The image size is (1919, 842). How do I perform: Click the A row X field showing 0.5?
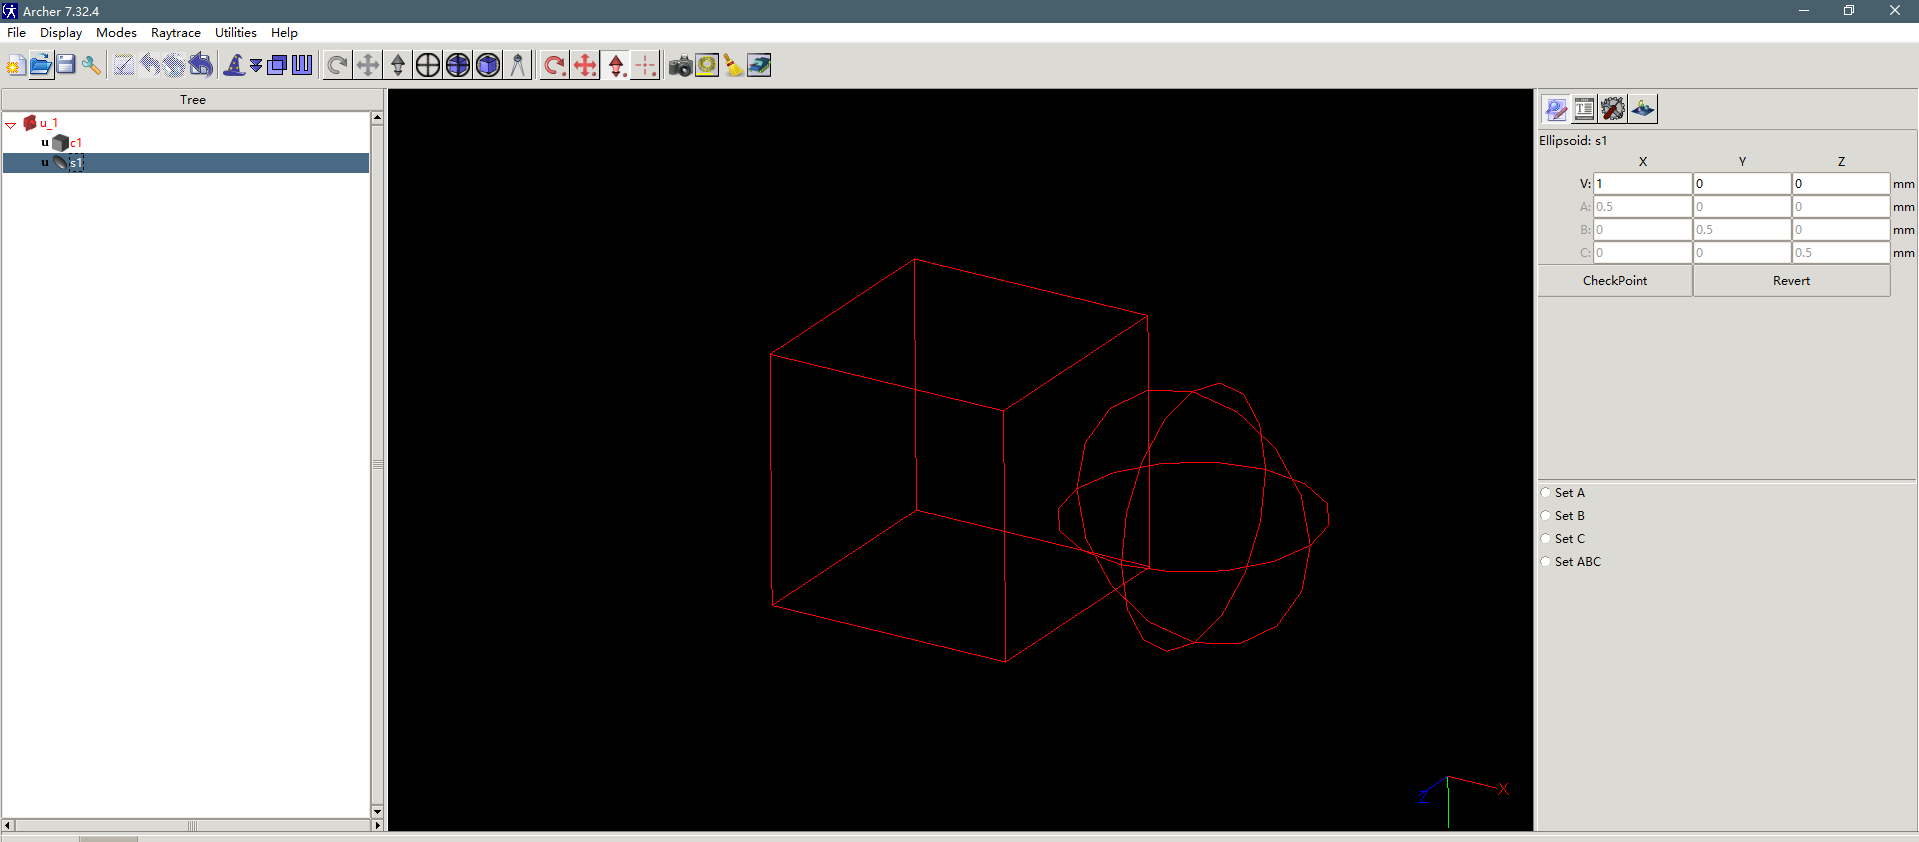point(1642,207)
